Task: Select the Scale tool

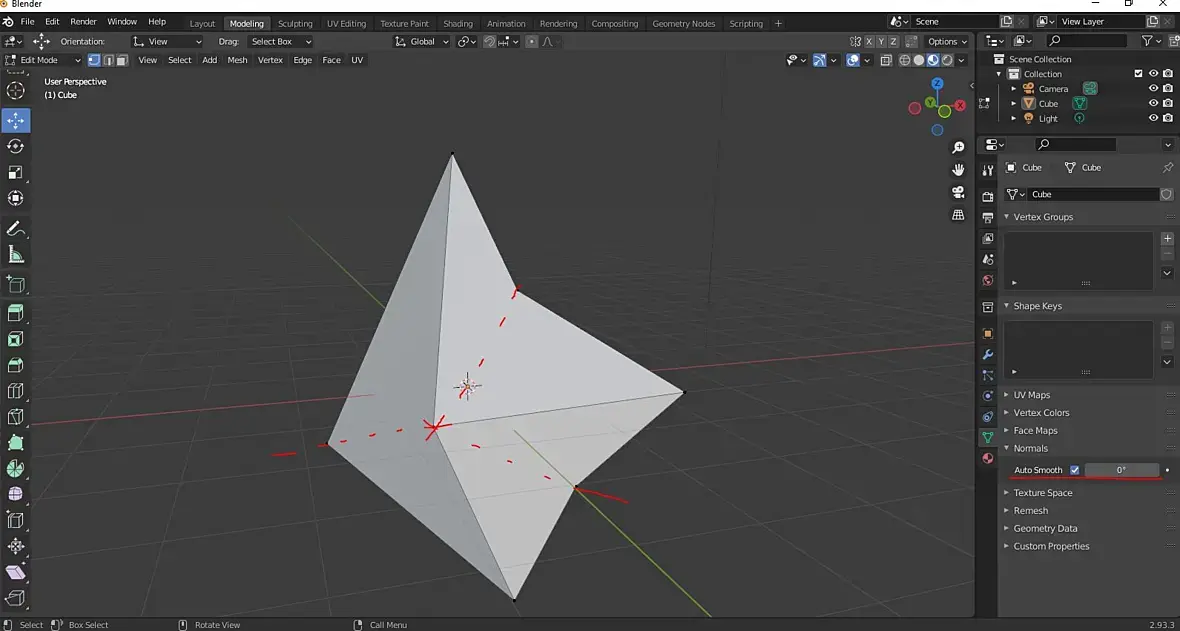Action: (16, 172)
